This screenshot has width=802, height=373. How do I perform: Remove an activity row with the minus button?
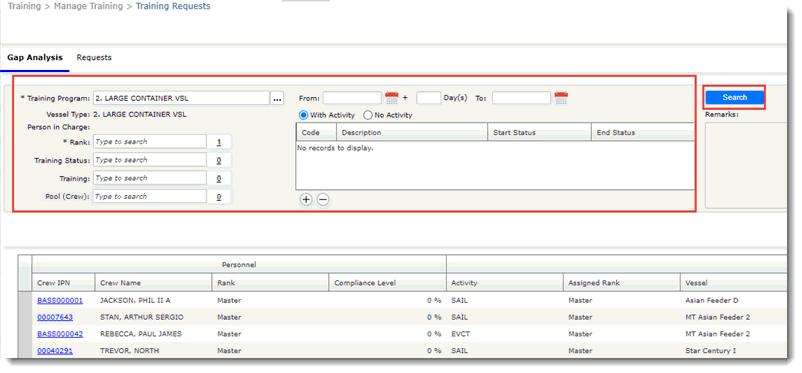(323, 200)
